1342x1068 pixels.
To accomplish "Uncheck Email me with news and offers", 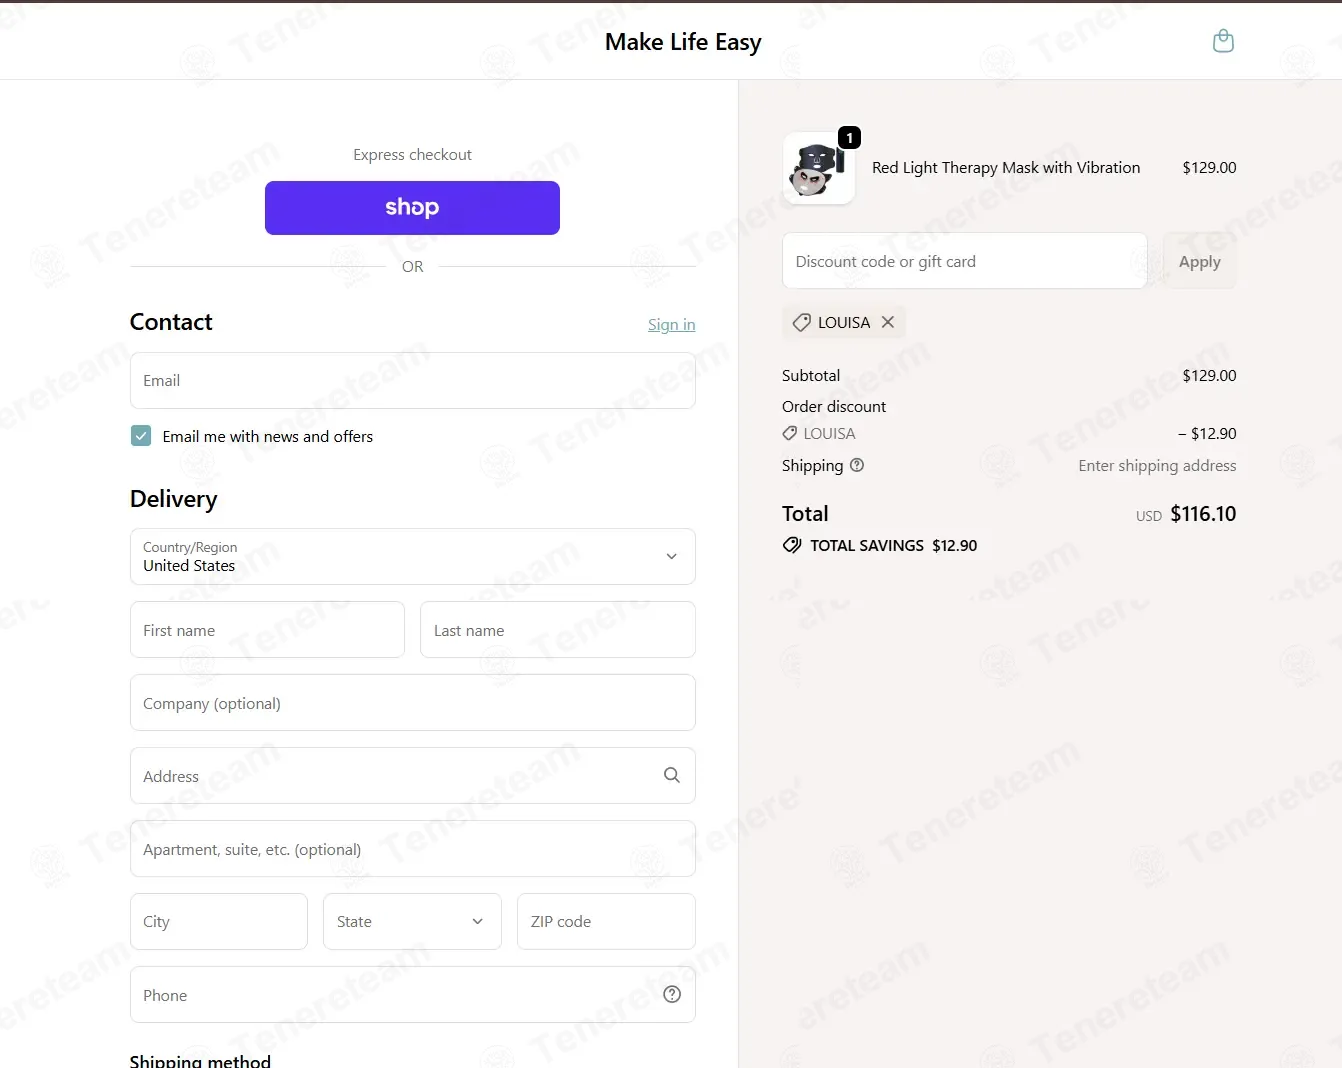I will coord(141,436).
